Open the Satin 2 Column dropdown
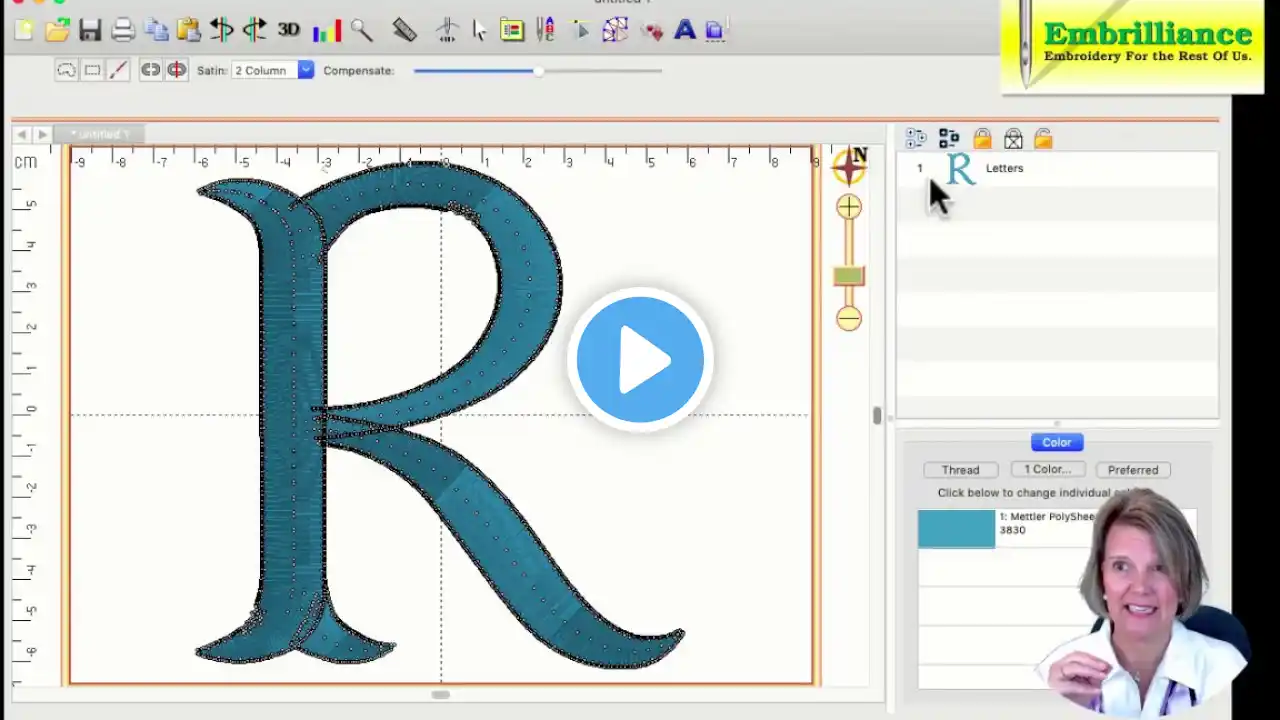1280x720 pixels. pos(273,70)
